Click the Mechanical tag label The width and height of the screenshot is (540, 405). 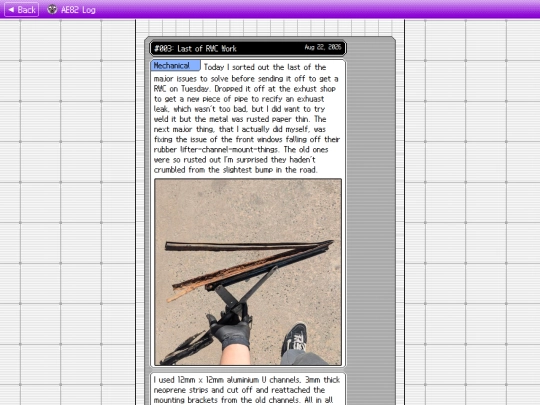pyautogui.click(x=175, y=65)
